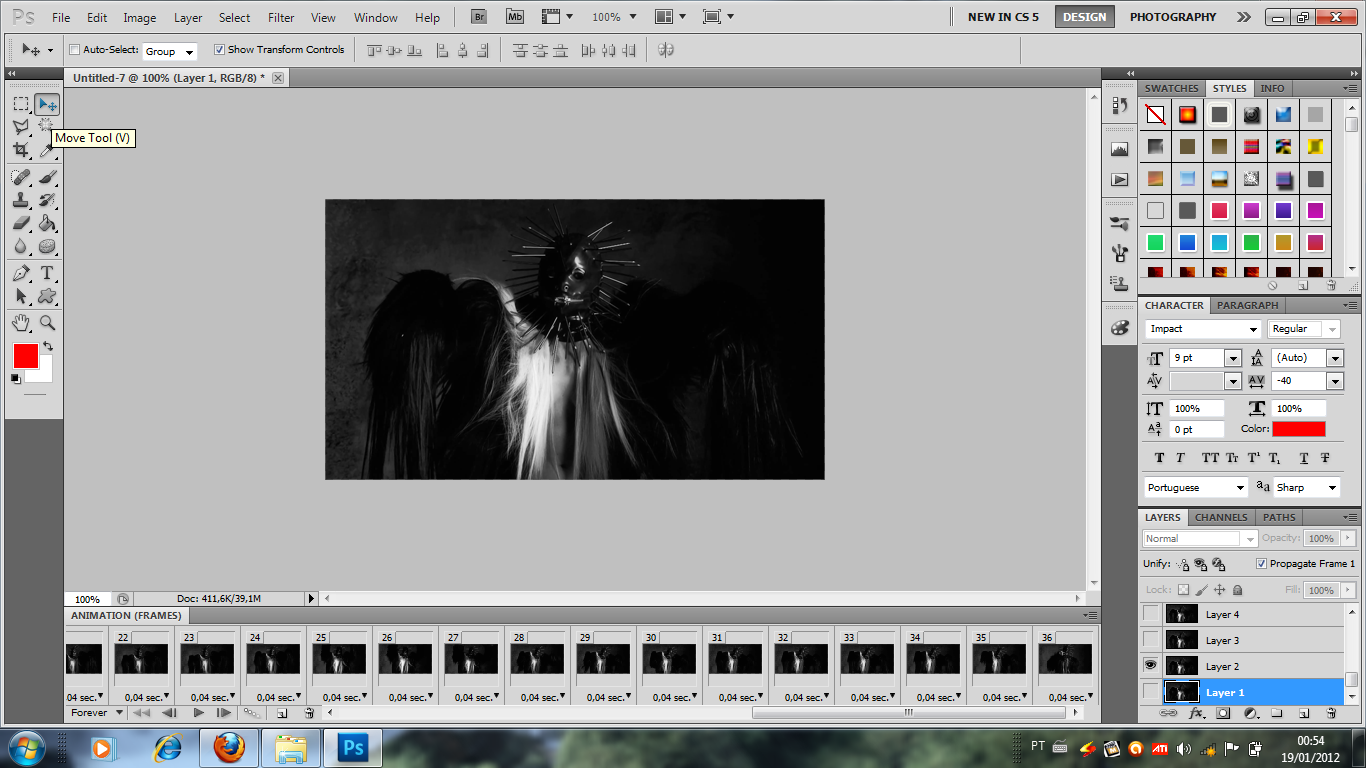
Task: Select the Hand tool
Action: (x=21, y=323)
